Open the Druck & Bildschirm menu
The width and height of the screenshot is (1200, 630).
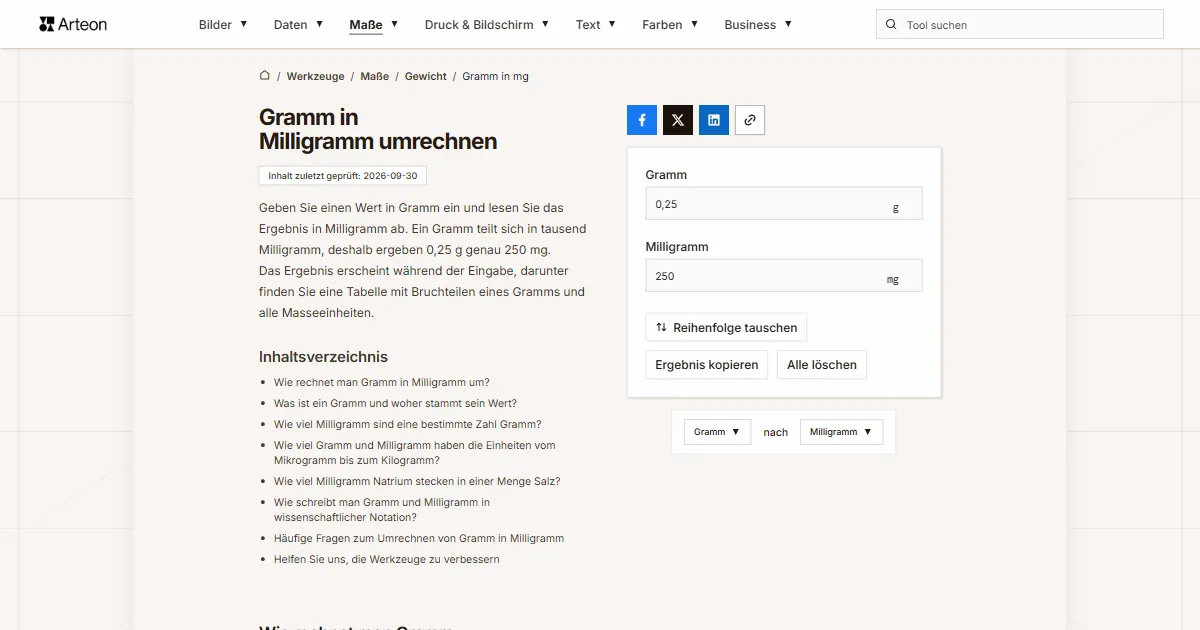click(x=487, y=24)
